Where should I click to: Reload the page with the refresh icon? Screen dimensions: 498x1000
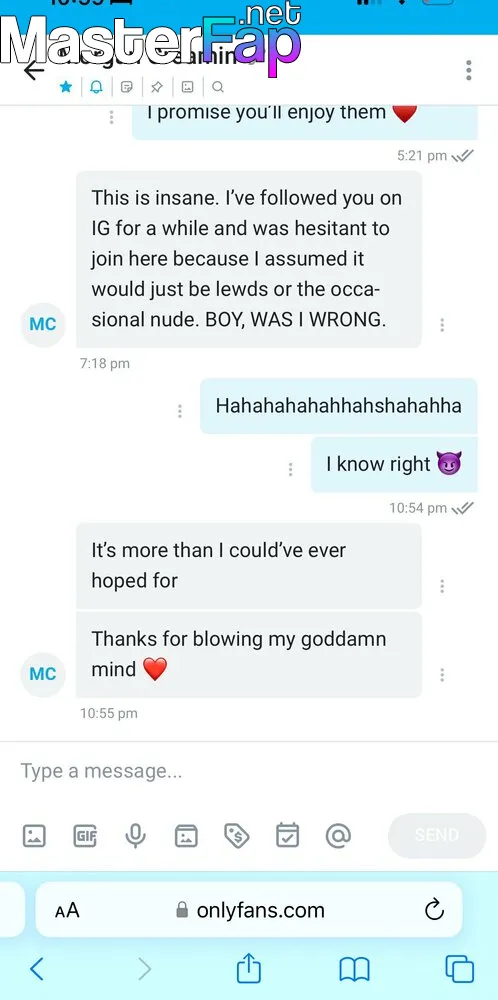[434, 909]
